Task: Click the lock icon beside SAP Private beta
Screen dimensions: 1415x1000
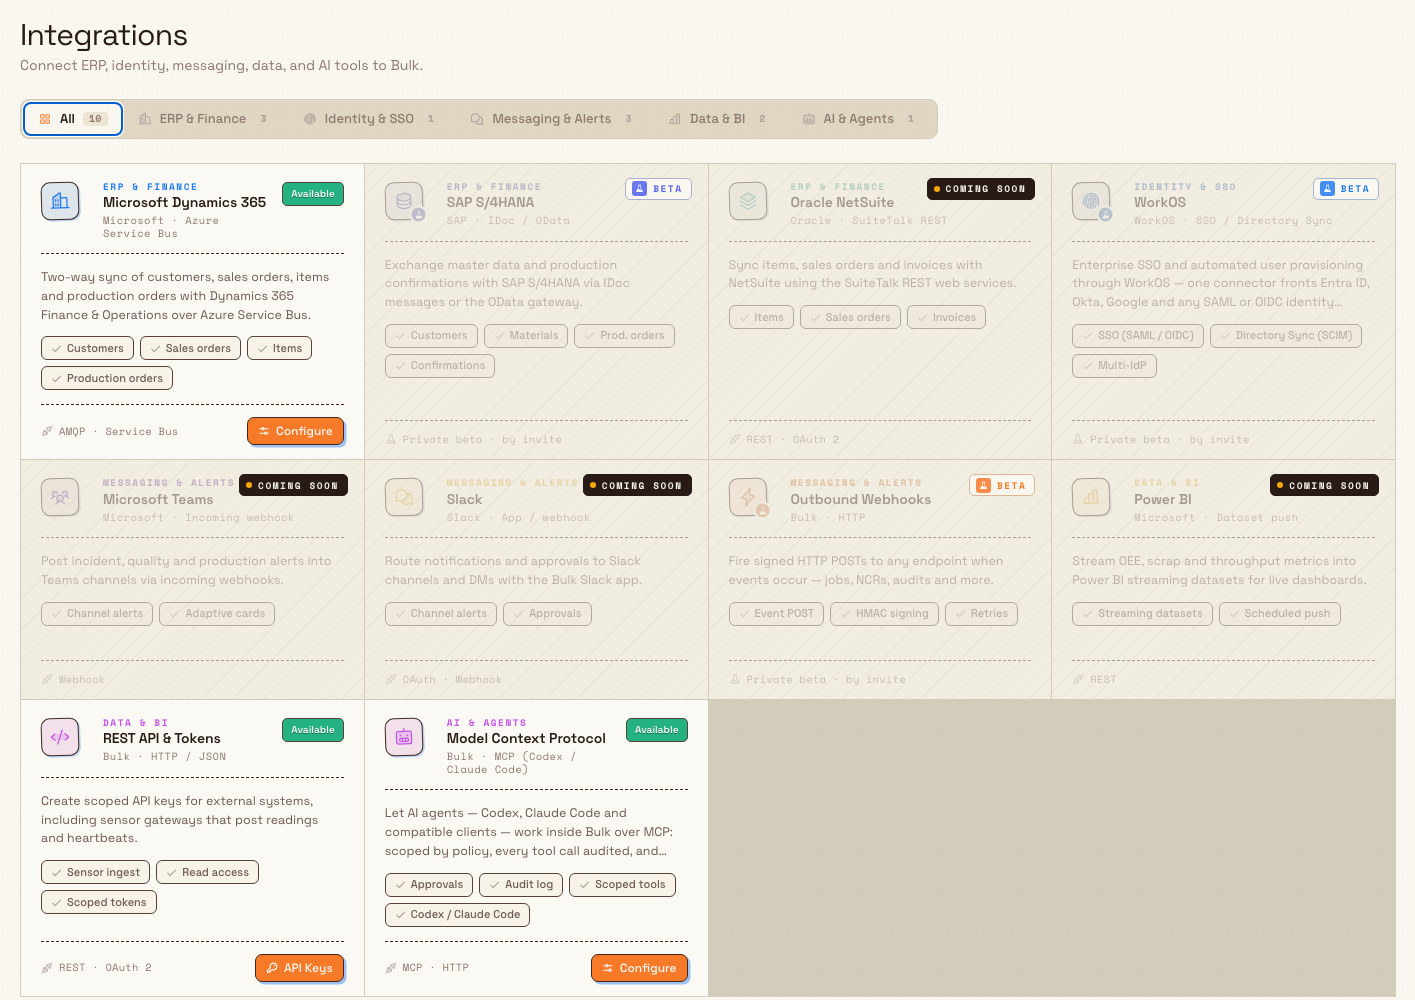Action: pyautogui.click(x=391, y=440)
